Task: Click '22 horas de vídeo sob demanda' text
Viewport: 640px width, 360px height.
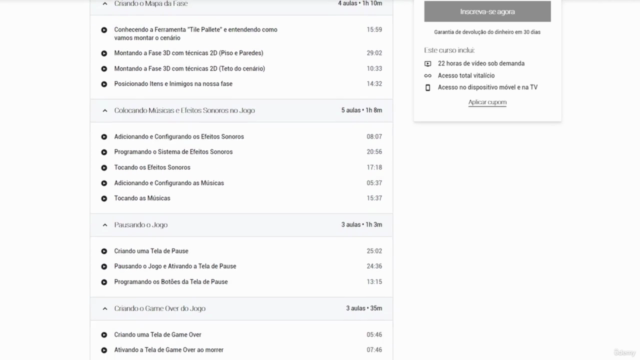Action: coord(481,63)
